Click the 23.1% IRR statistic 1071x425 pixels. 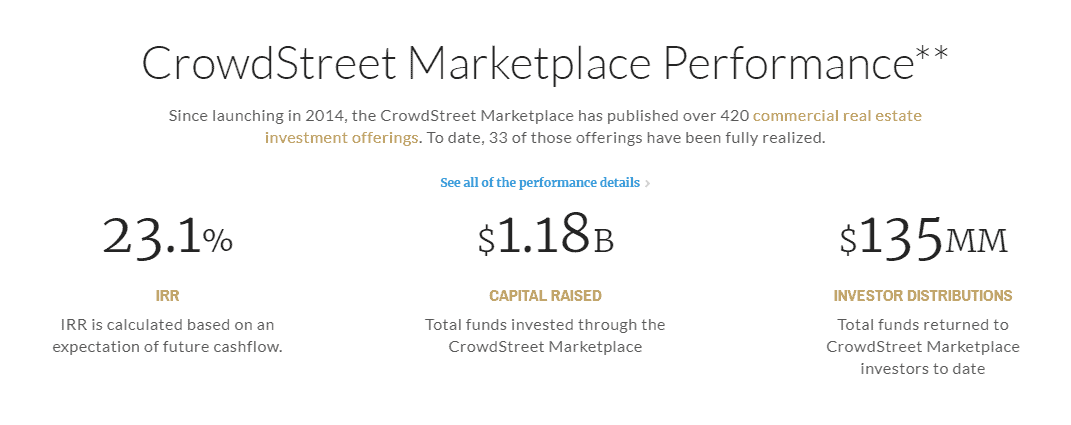(167, 234)
